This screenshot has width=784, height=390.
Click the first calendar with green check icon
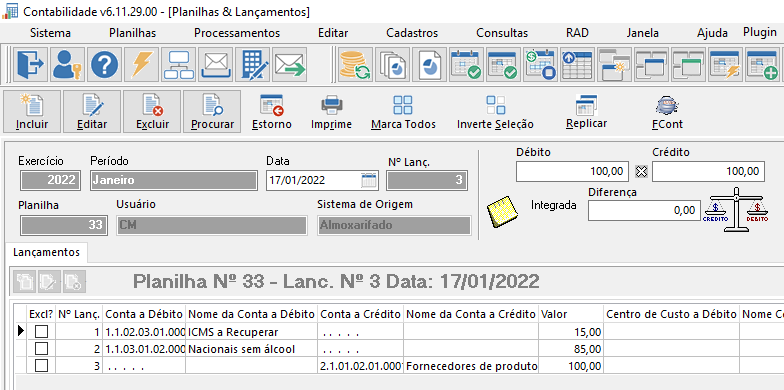pyautogui.click(x=466, y=64)
